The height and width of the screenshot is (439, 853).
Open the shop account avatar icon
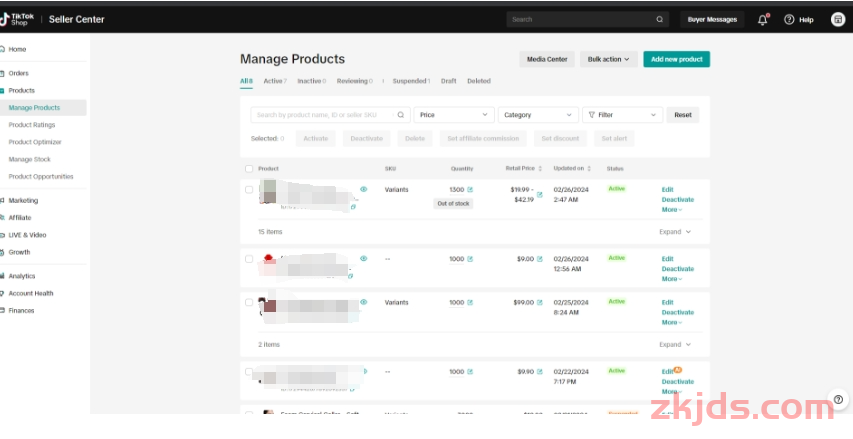point(838,19)
